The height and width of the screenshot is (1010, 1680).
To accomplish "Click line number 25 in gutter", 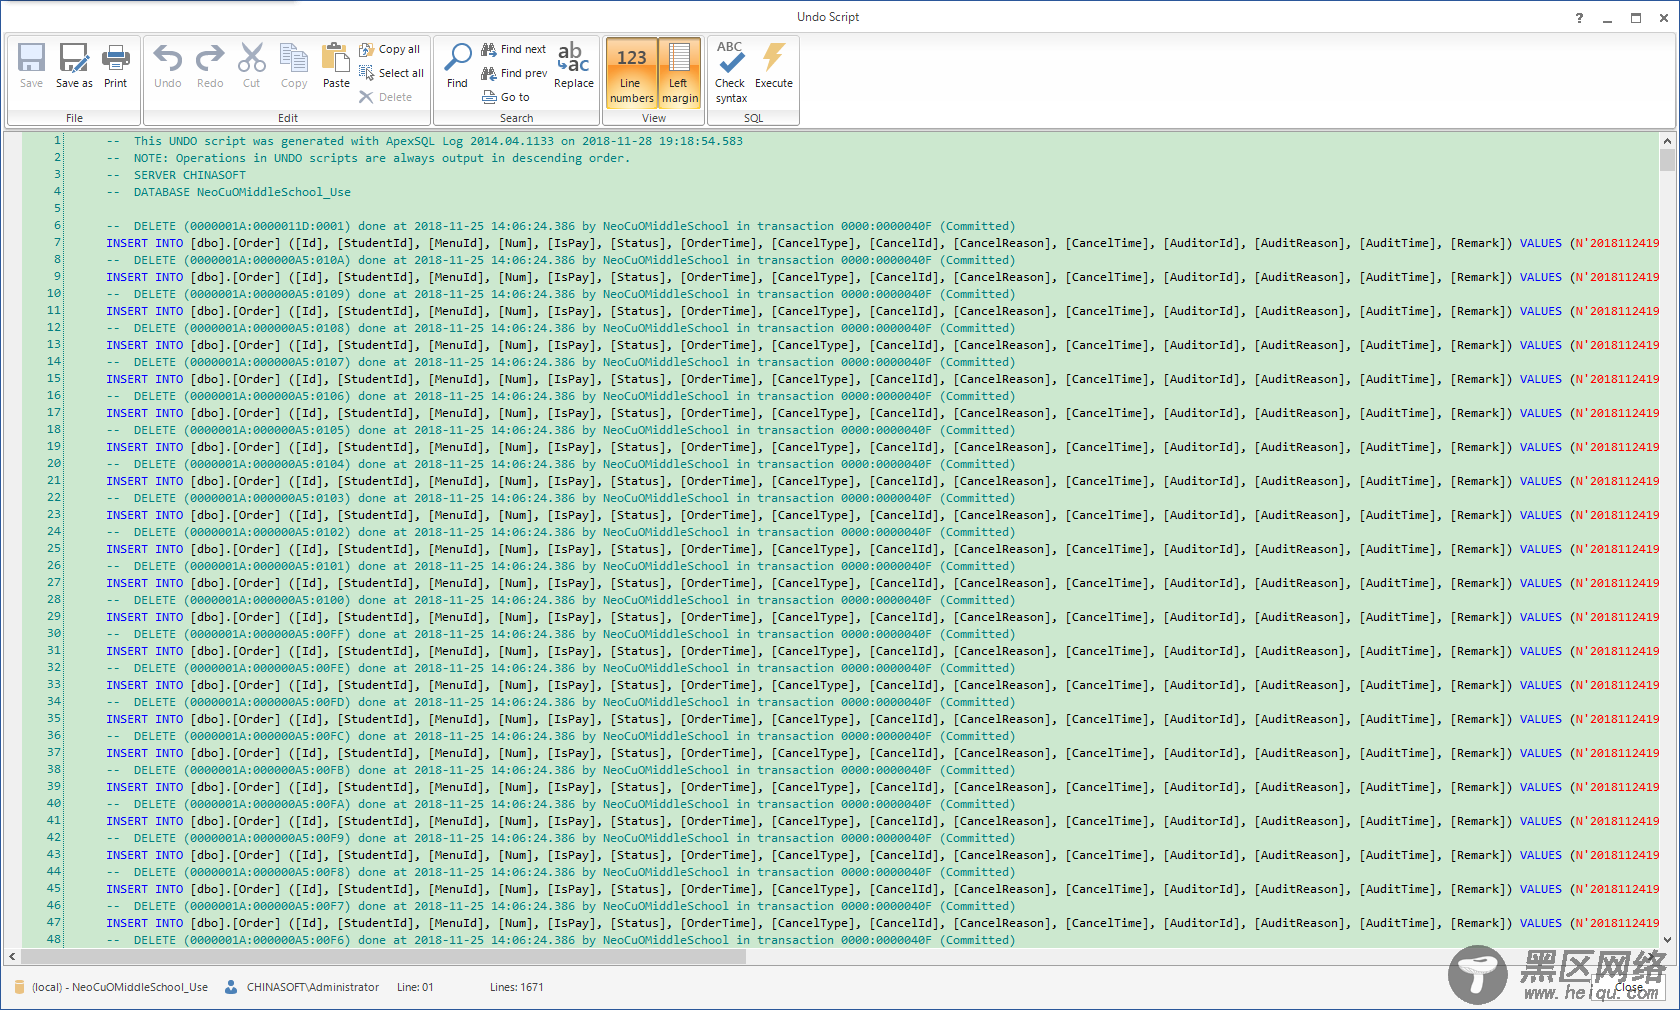I will coord(54,549).
